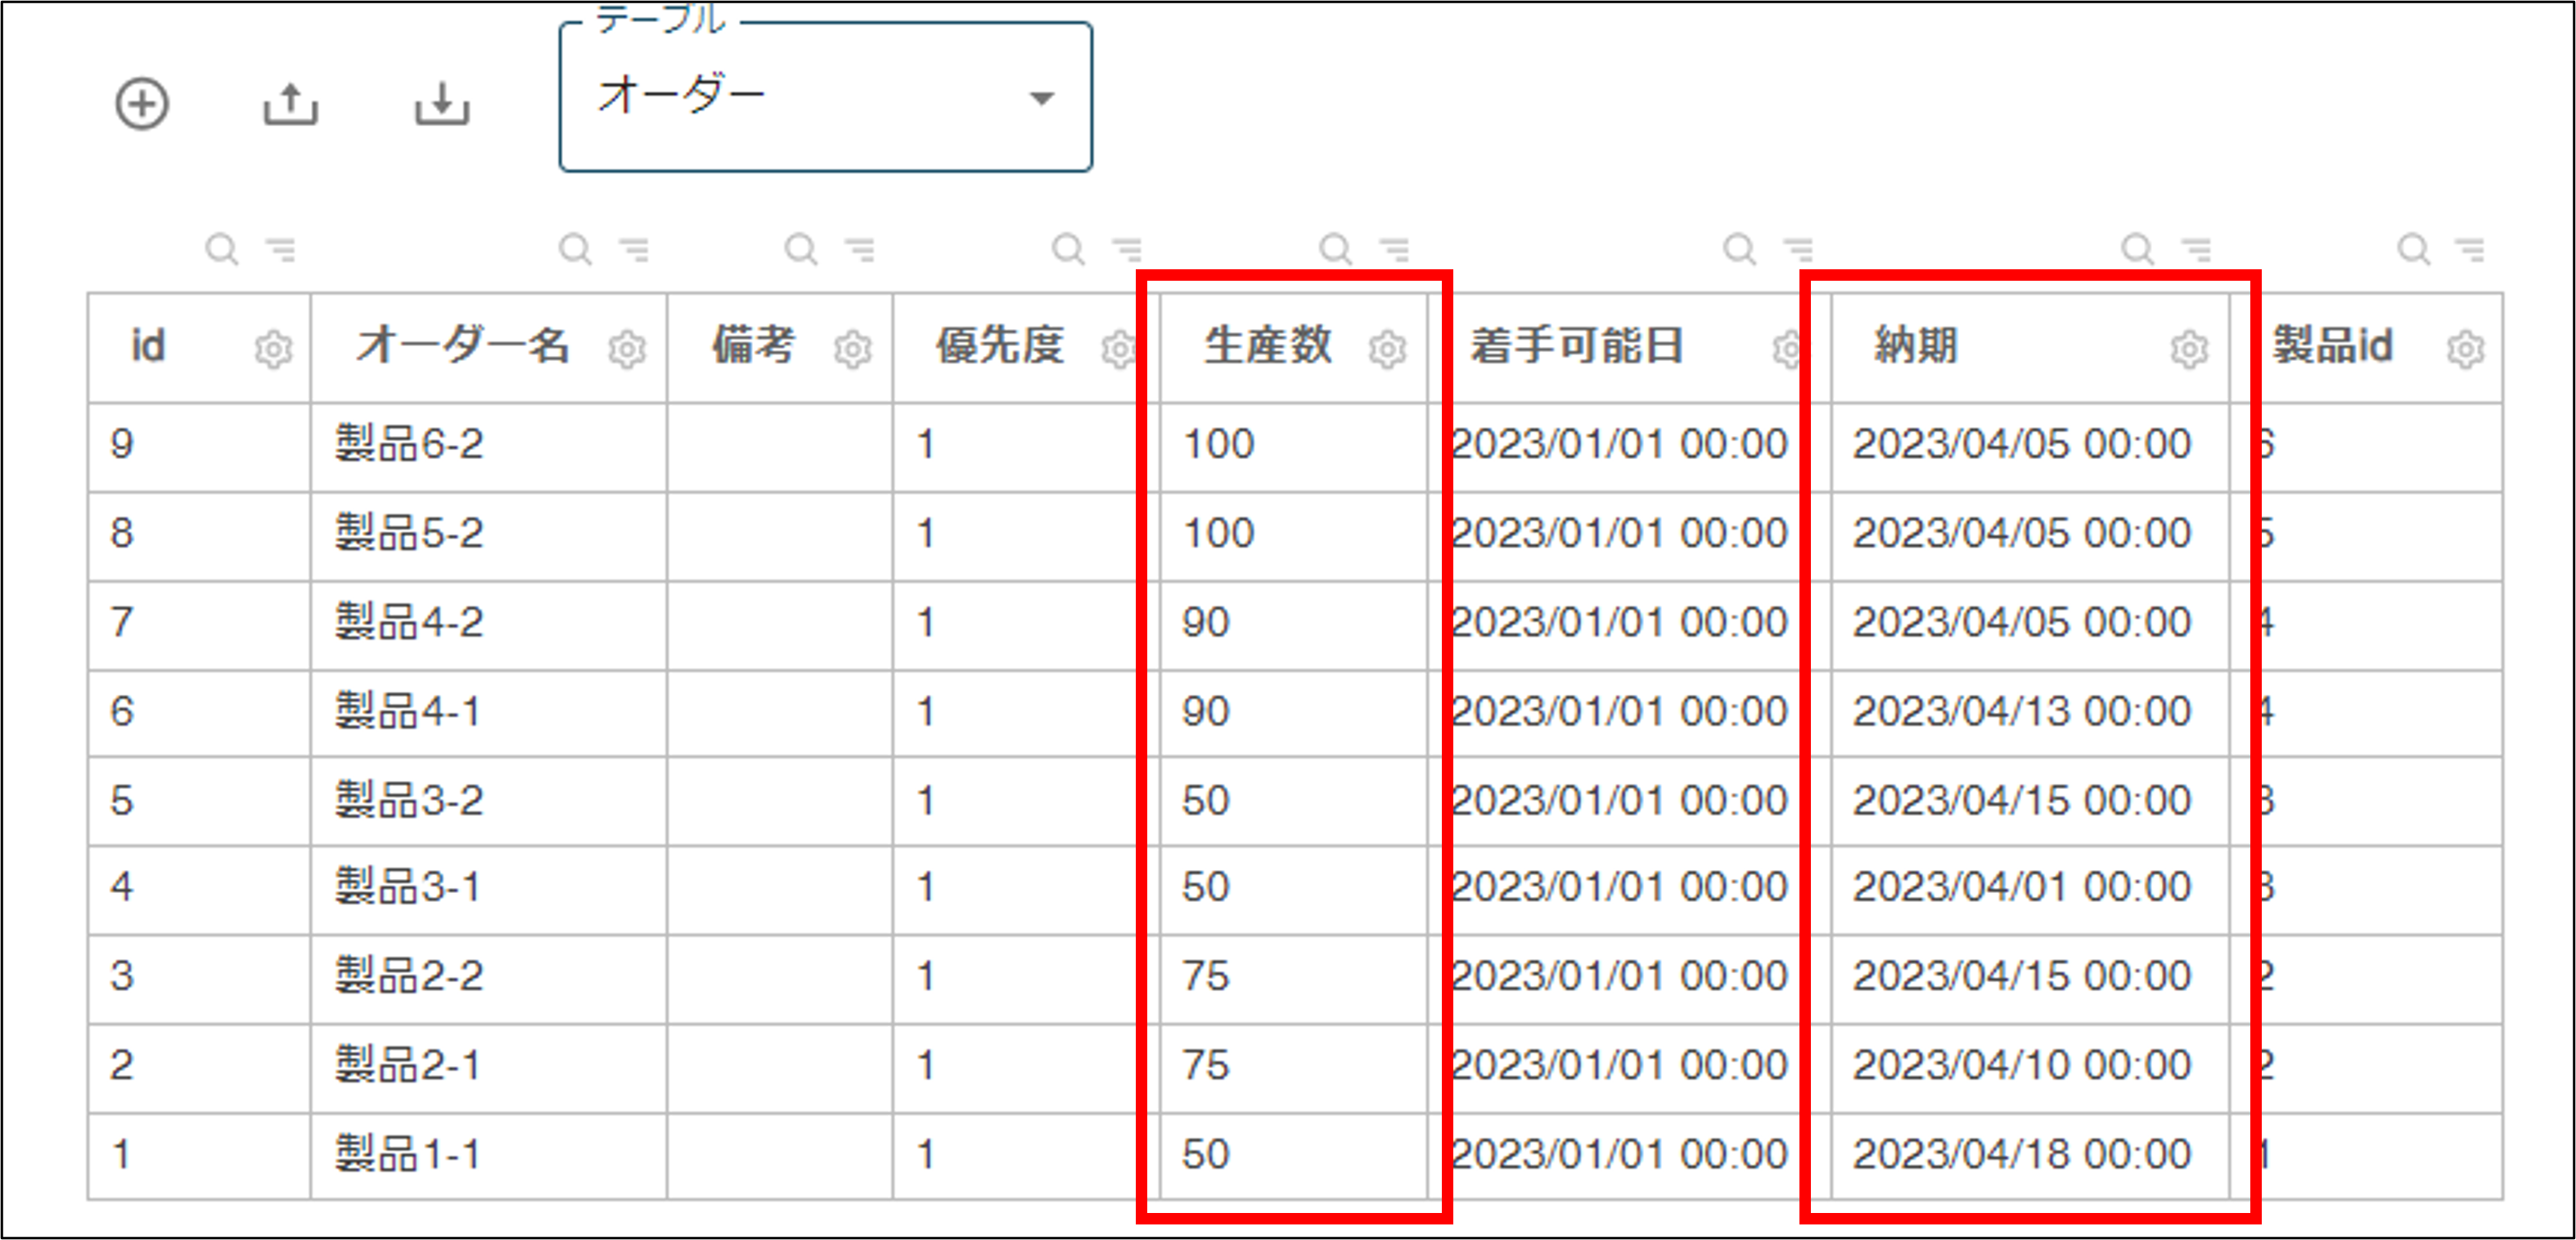Click the id column header label
This screenshot has width=2576, height=1240.
pos(148,346)
